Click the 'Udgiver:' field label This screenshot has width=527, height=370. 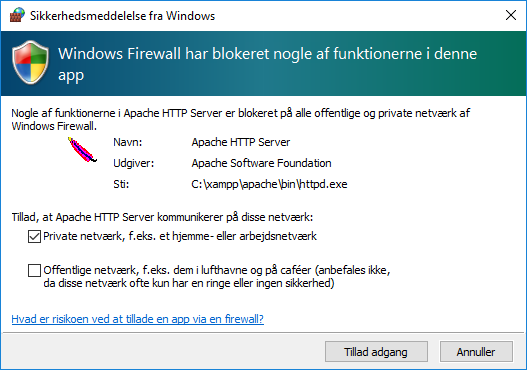pyautogui.click(x=133, y=163)
